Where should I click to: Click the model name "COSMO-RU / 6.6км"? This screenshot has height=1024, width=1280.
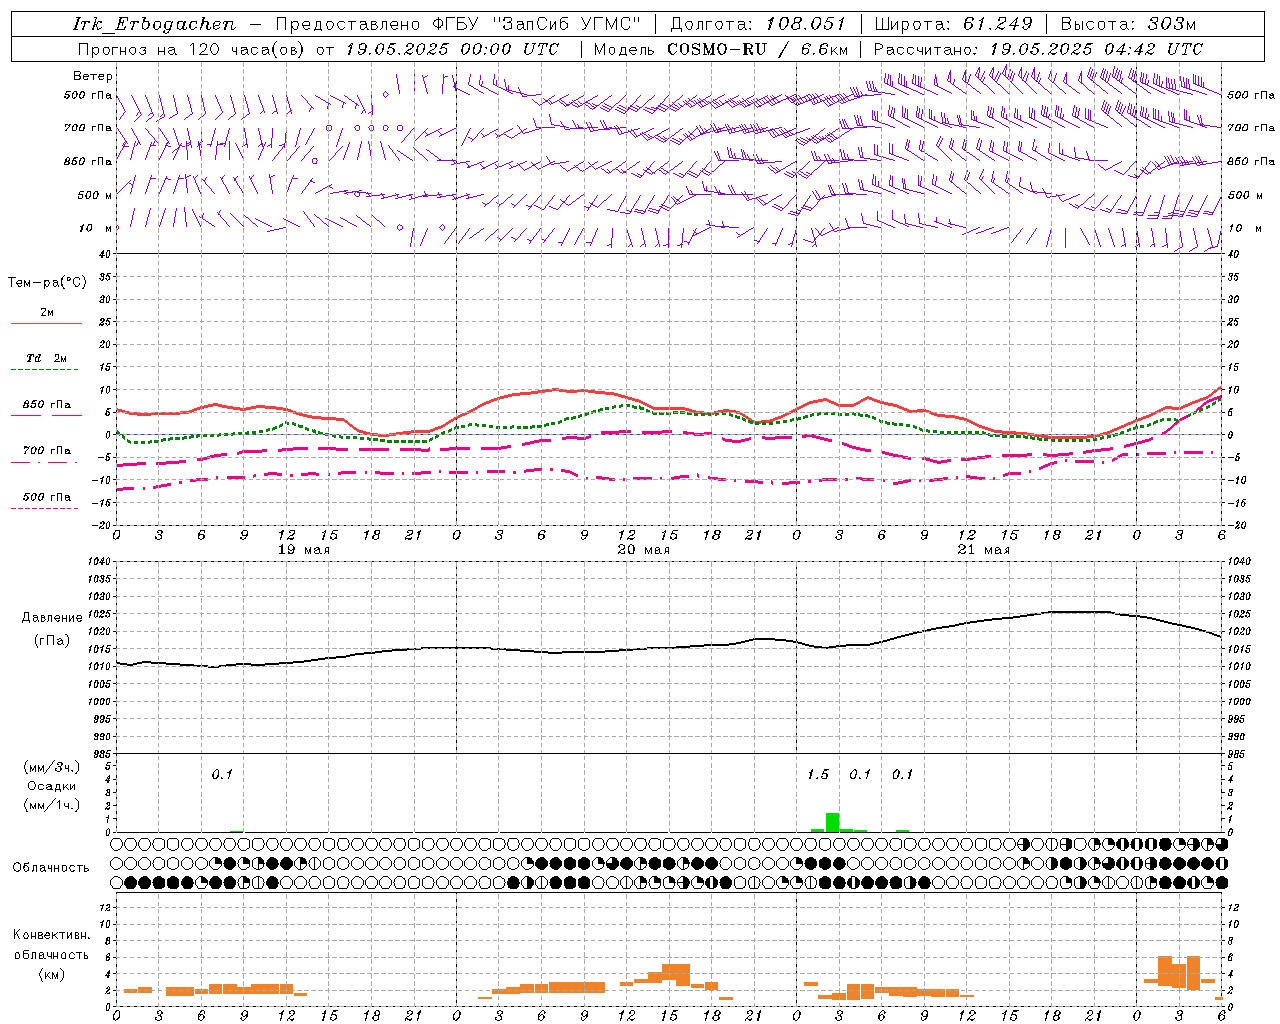tap(758, 49)
